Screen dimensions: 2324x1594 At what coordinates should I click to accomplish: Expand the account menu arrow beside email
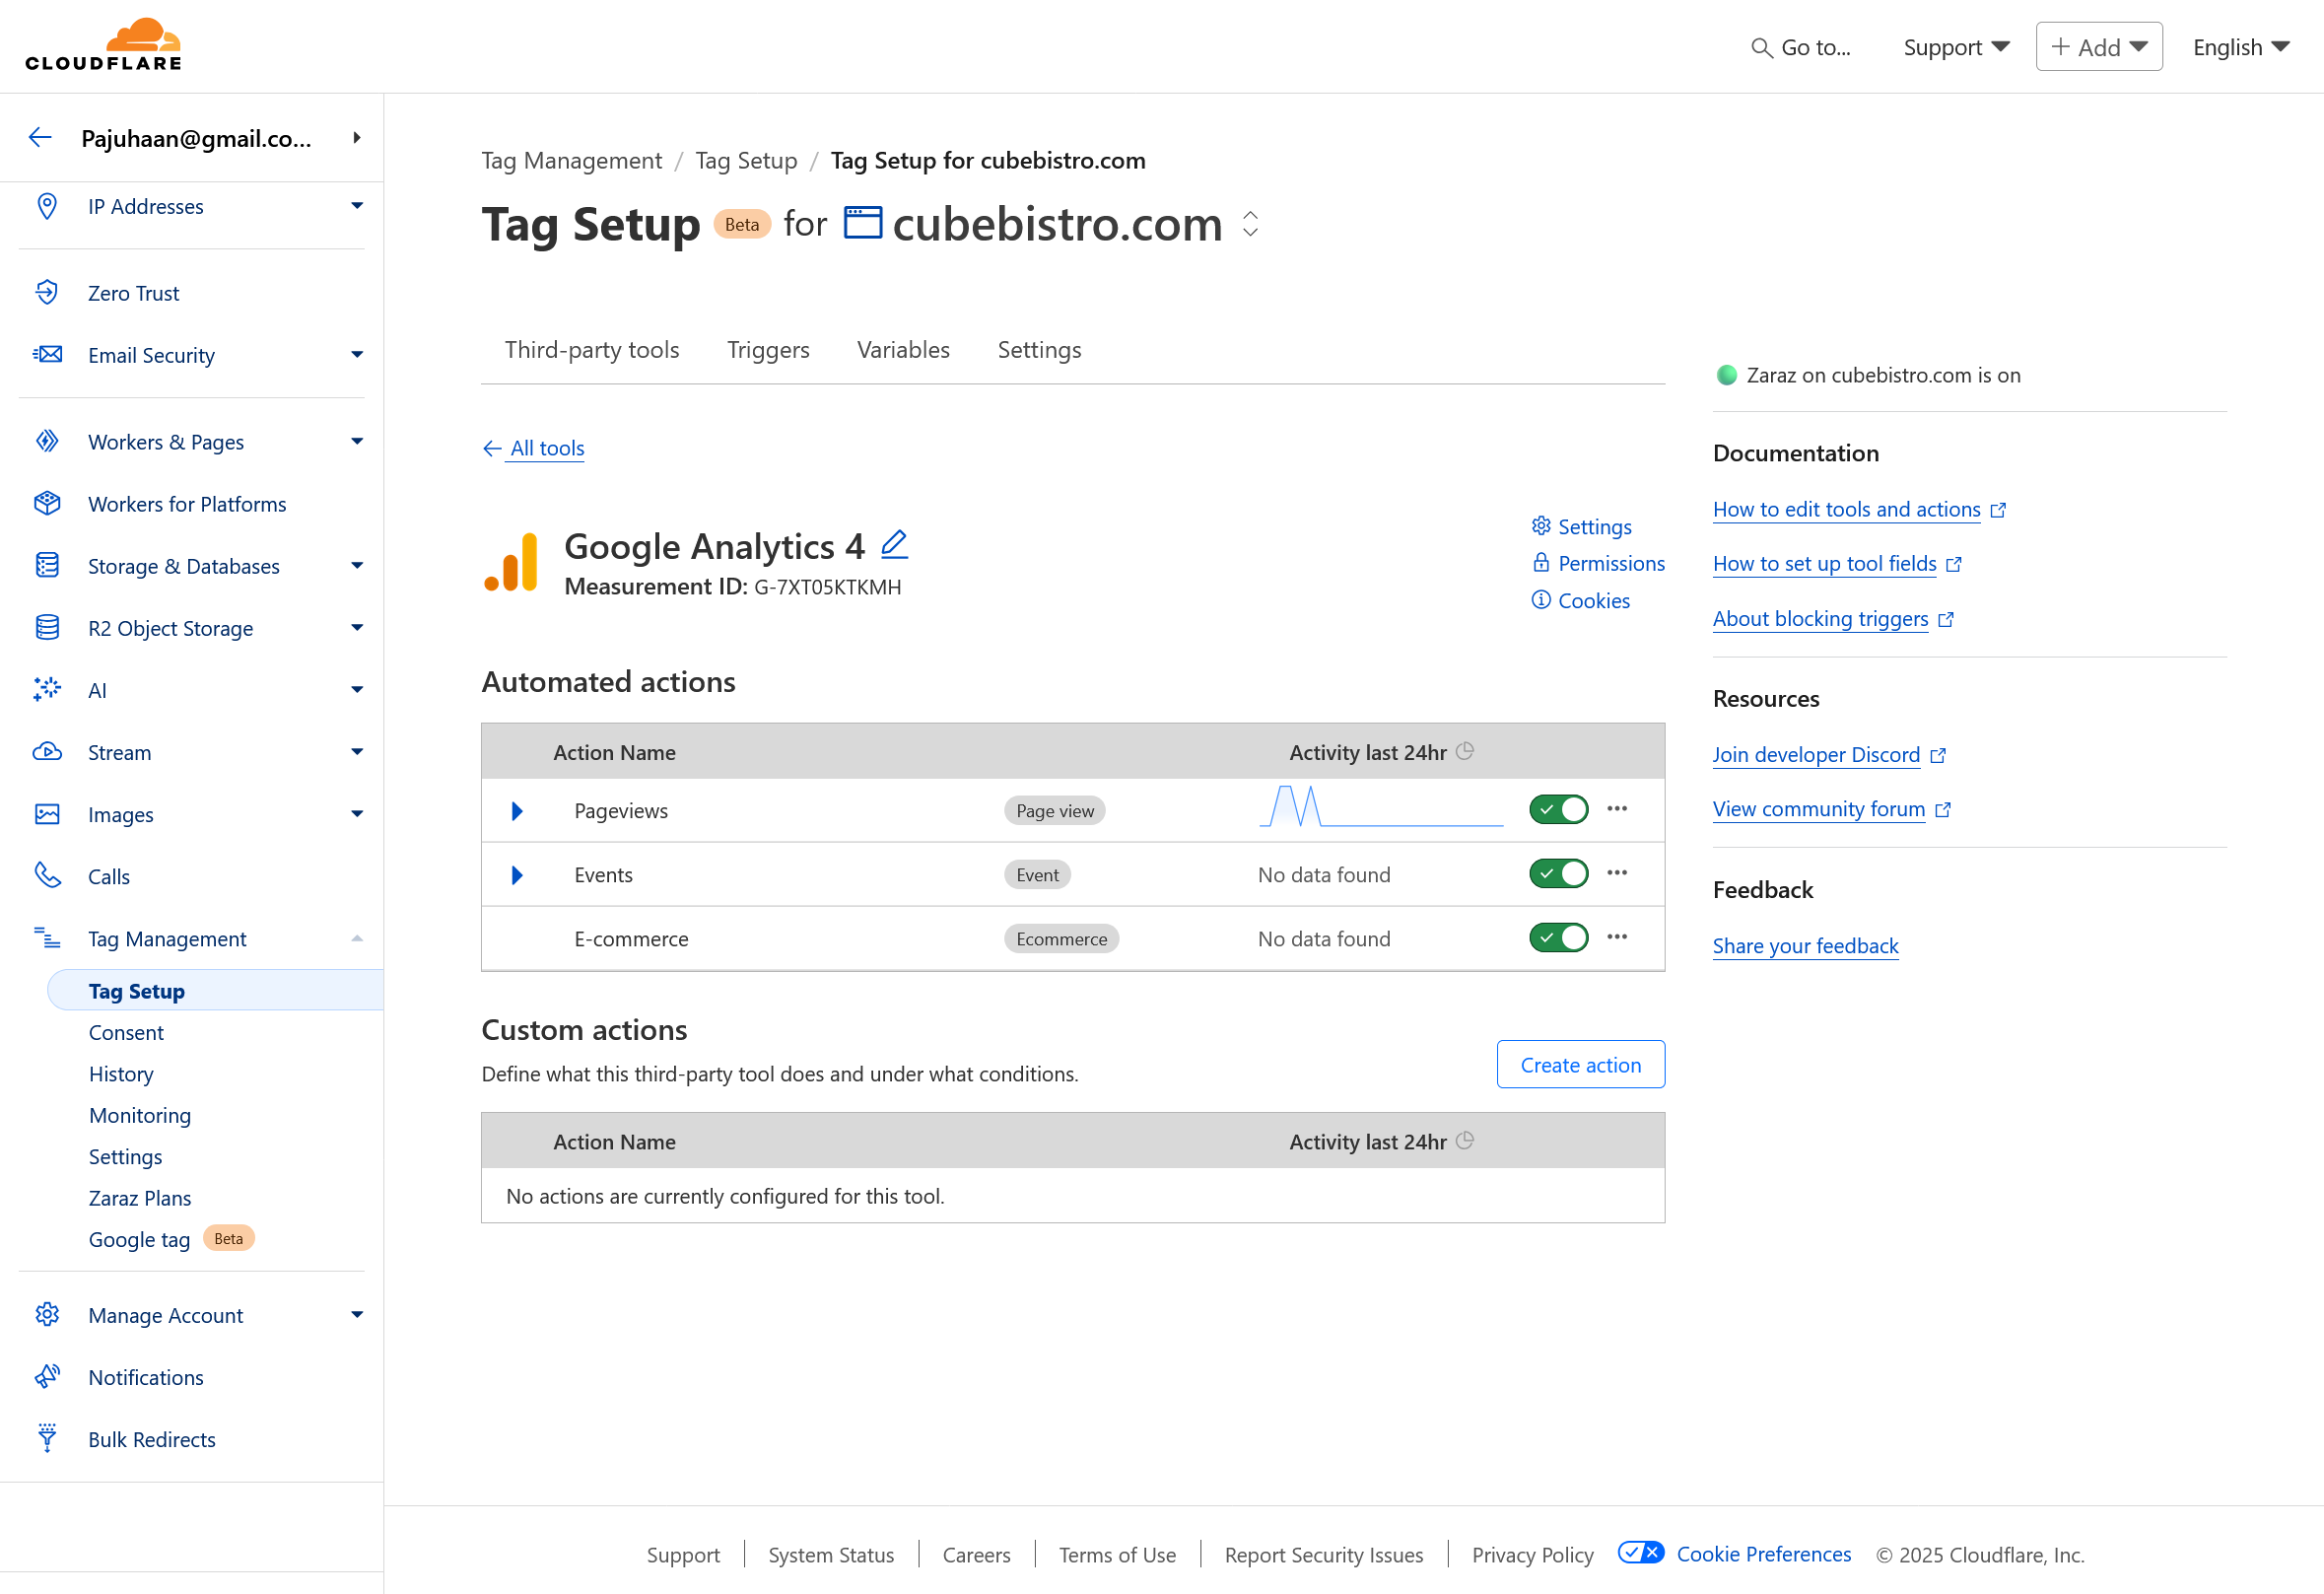click(357, 138)
